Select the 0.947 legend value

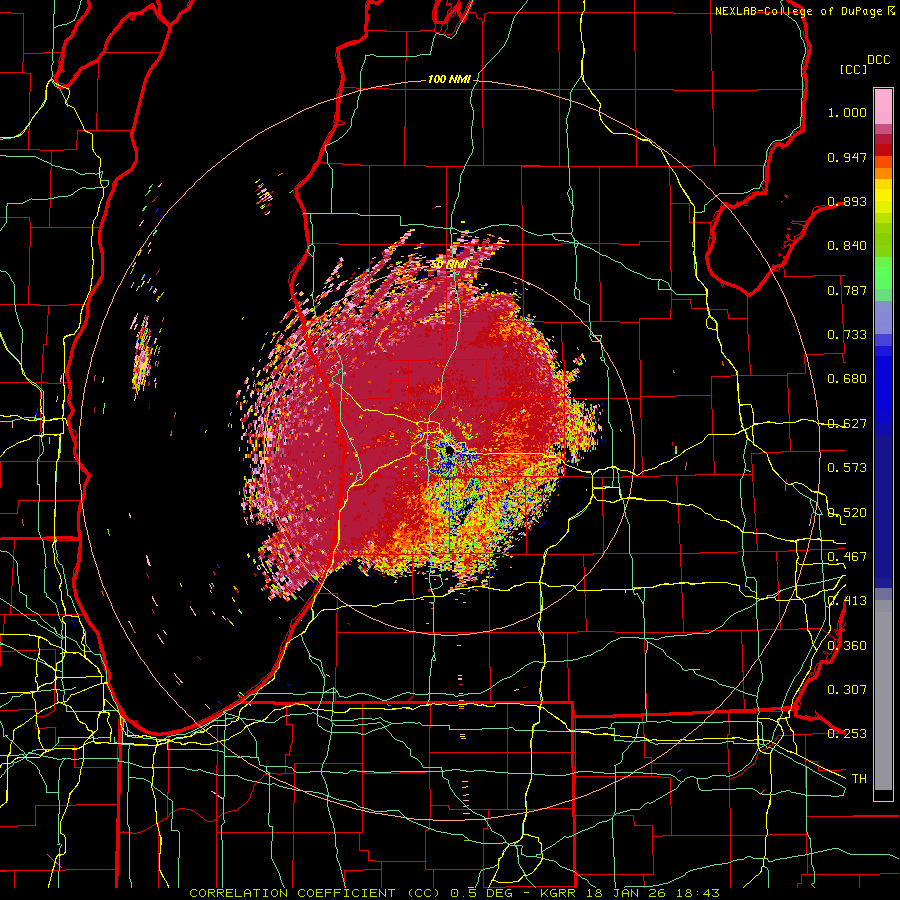pyautogui.click(x=847, y=157)
